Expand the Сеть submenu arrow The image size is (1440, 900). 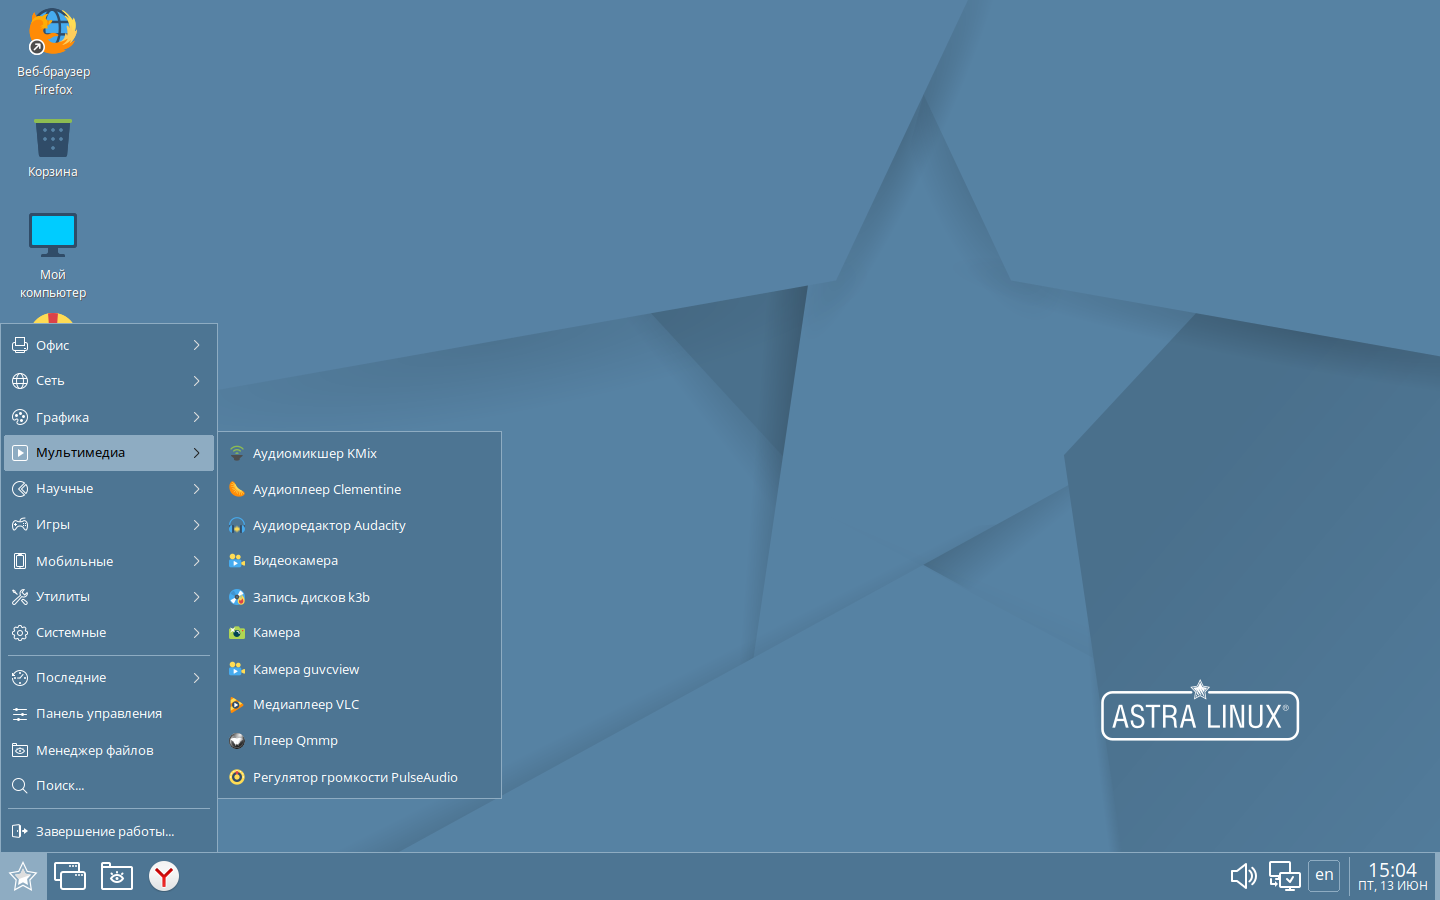pos(196,381)
